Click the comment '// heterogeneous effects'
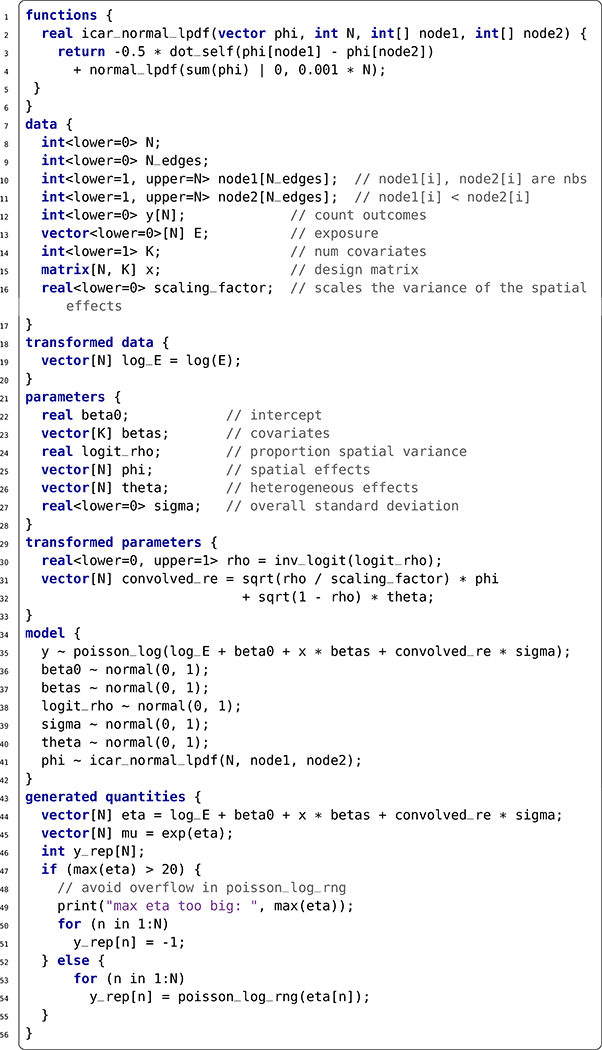Screen dimensions: 602x1050 click(322, 488)
